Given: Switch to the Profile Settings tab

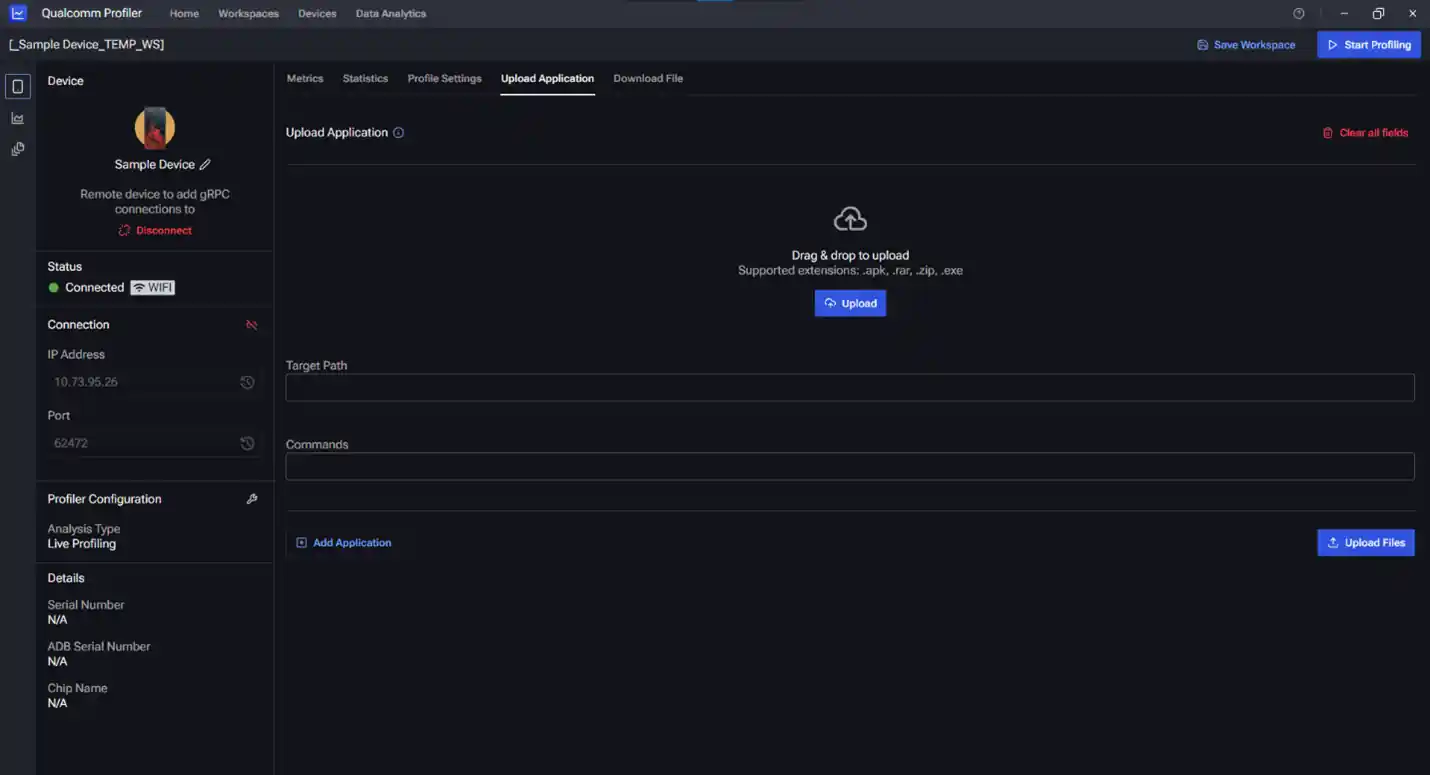Looking at the screenshot, I should [444, 78].
